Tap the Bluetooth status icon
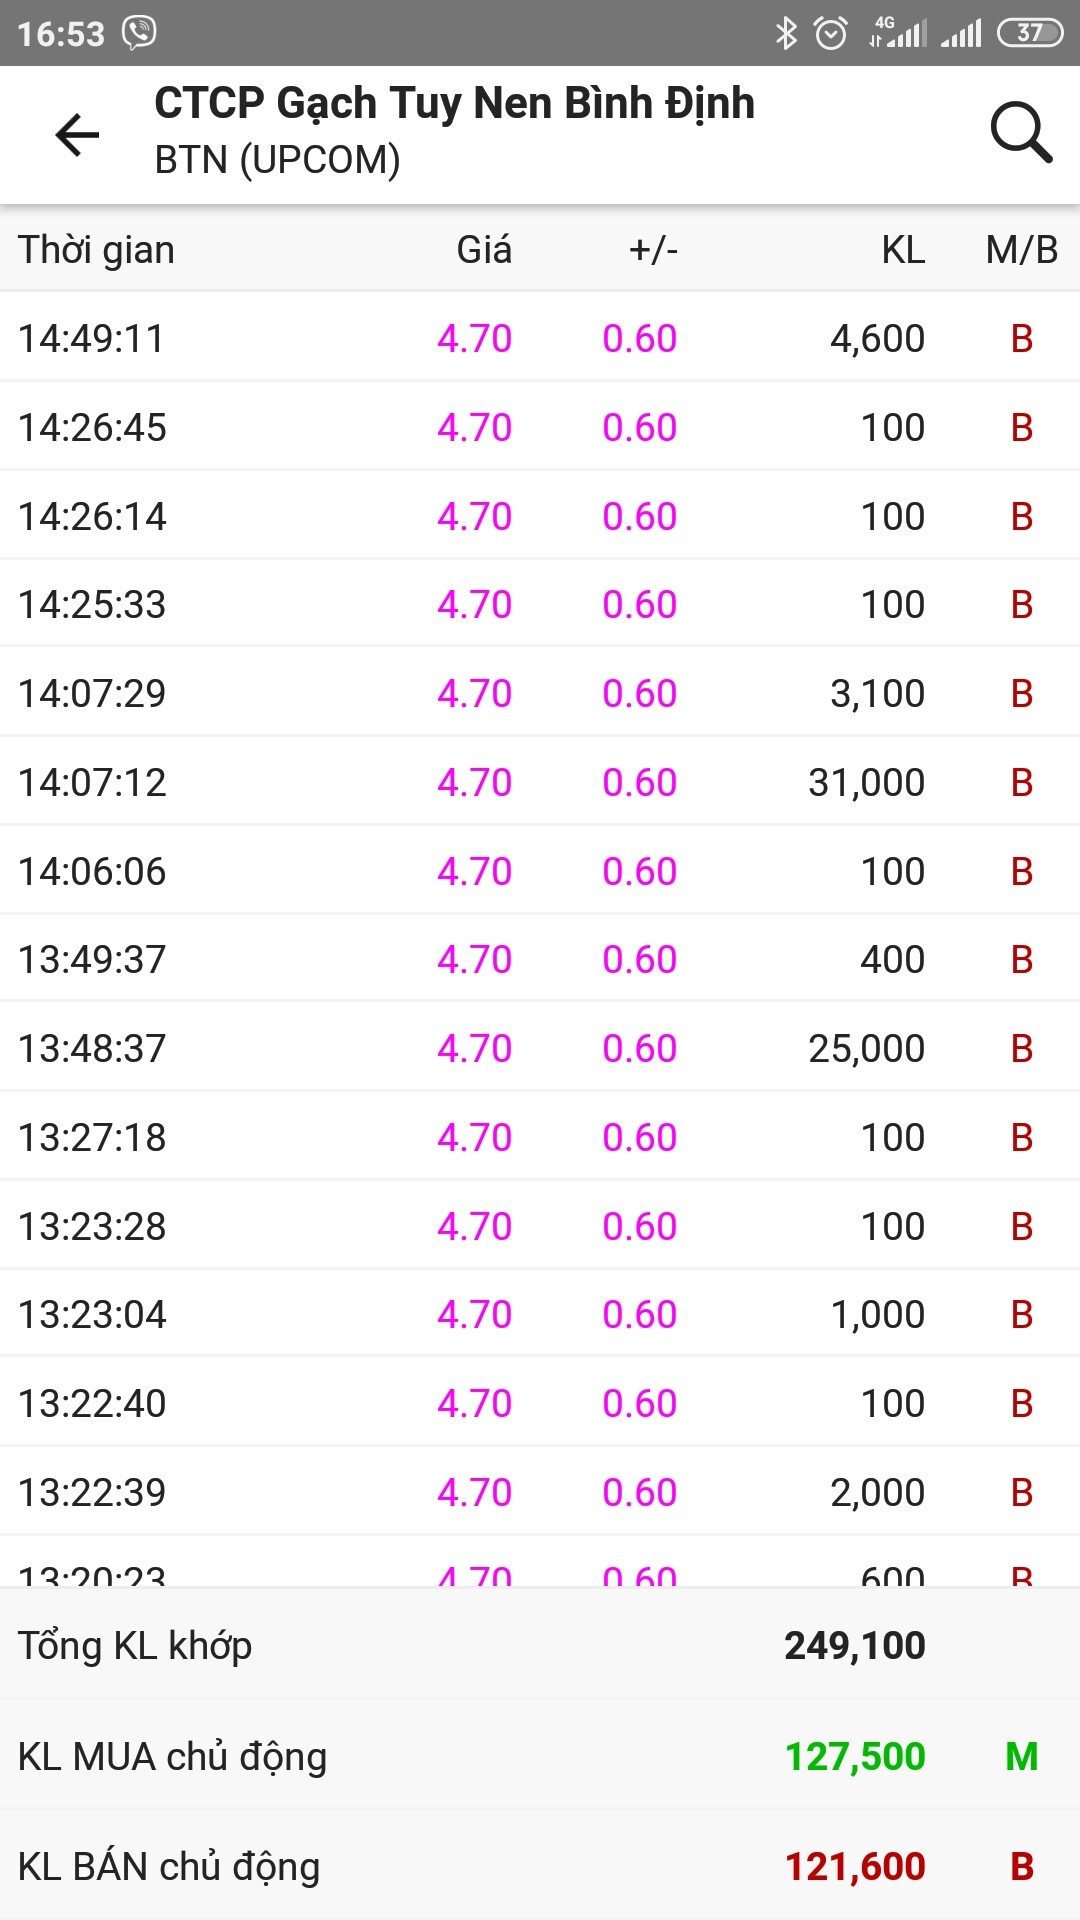The width and height of the screenshot is (1080, 1920). [x=787, y=33]
